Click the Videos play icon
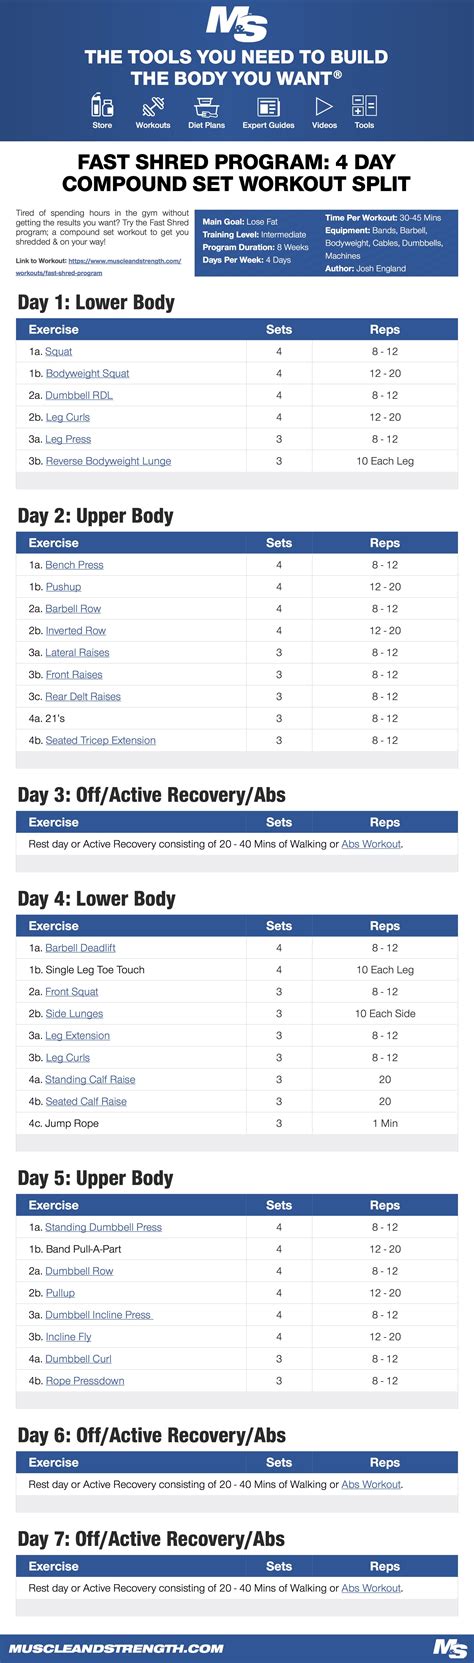 [324, 106]
